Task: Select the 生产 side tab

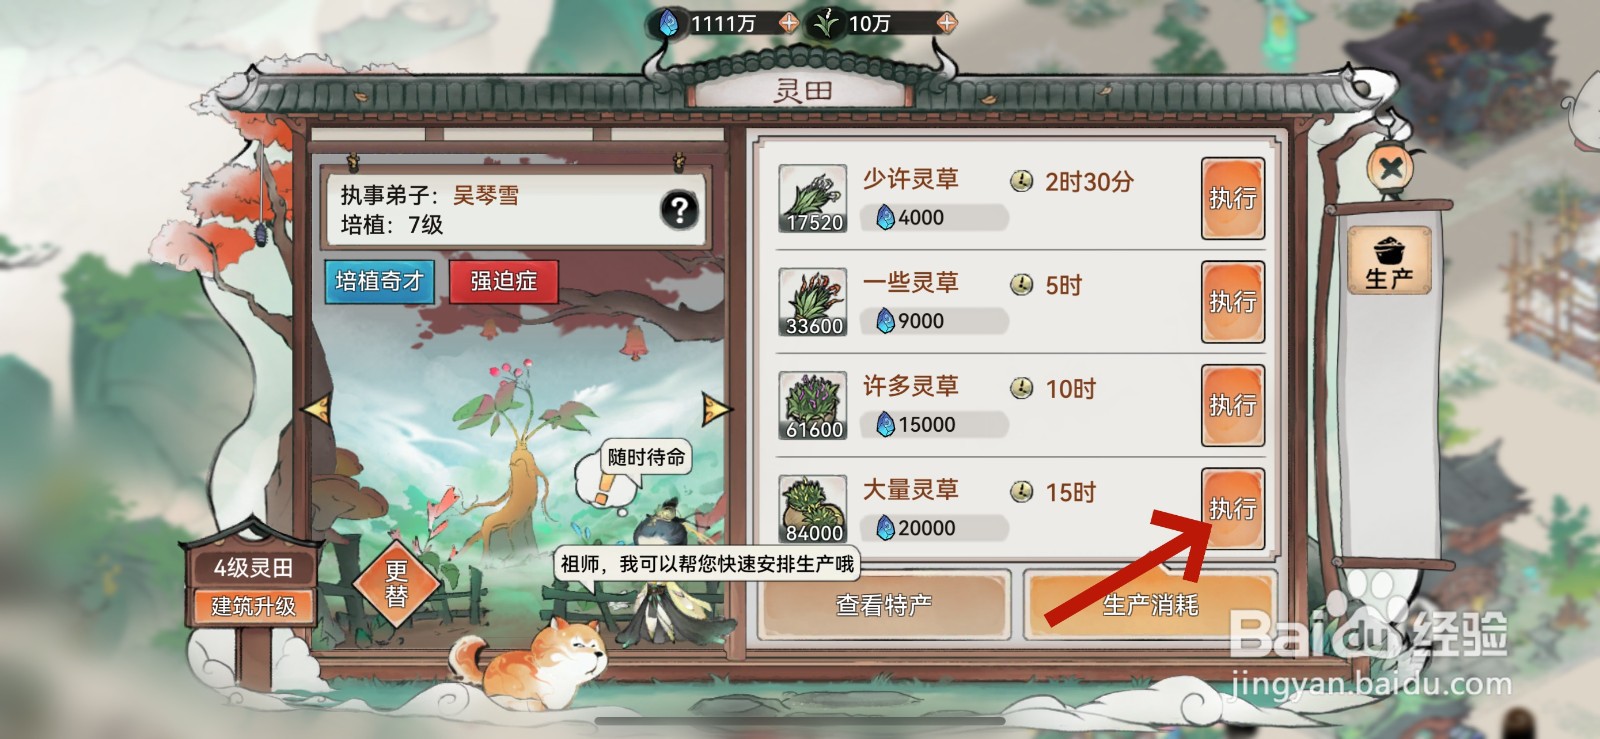Action: (x=1389, y=261)
